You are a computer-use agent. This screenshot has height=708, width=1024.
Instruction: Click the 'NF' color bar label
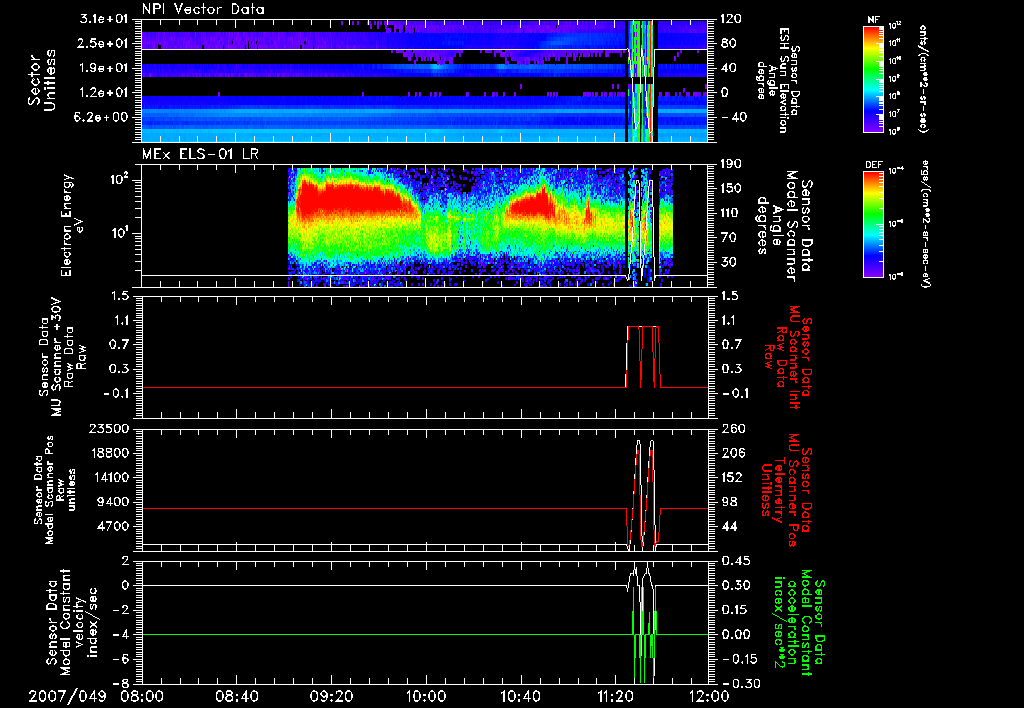click(x=874, y=20)
